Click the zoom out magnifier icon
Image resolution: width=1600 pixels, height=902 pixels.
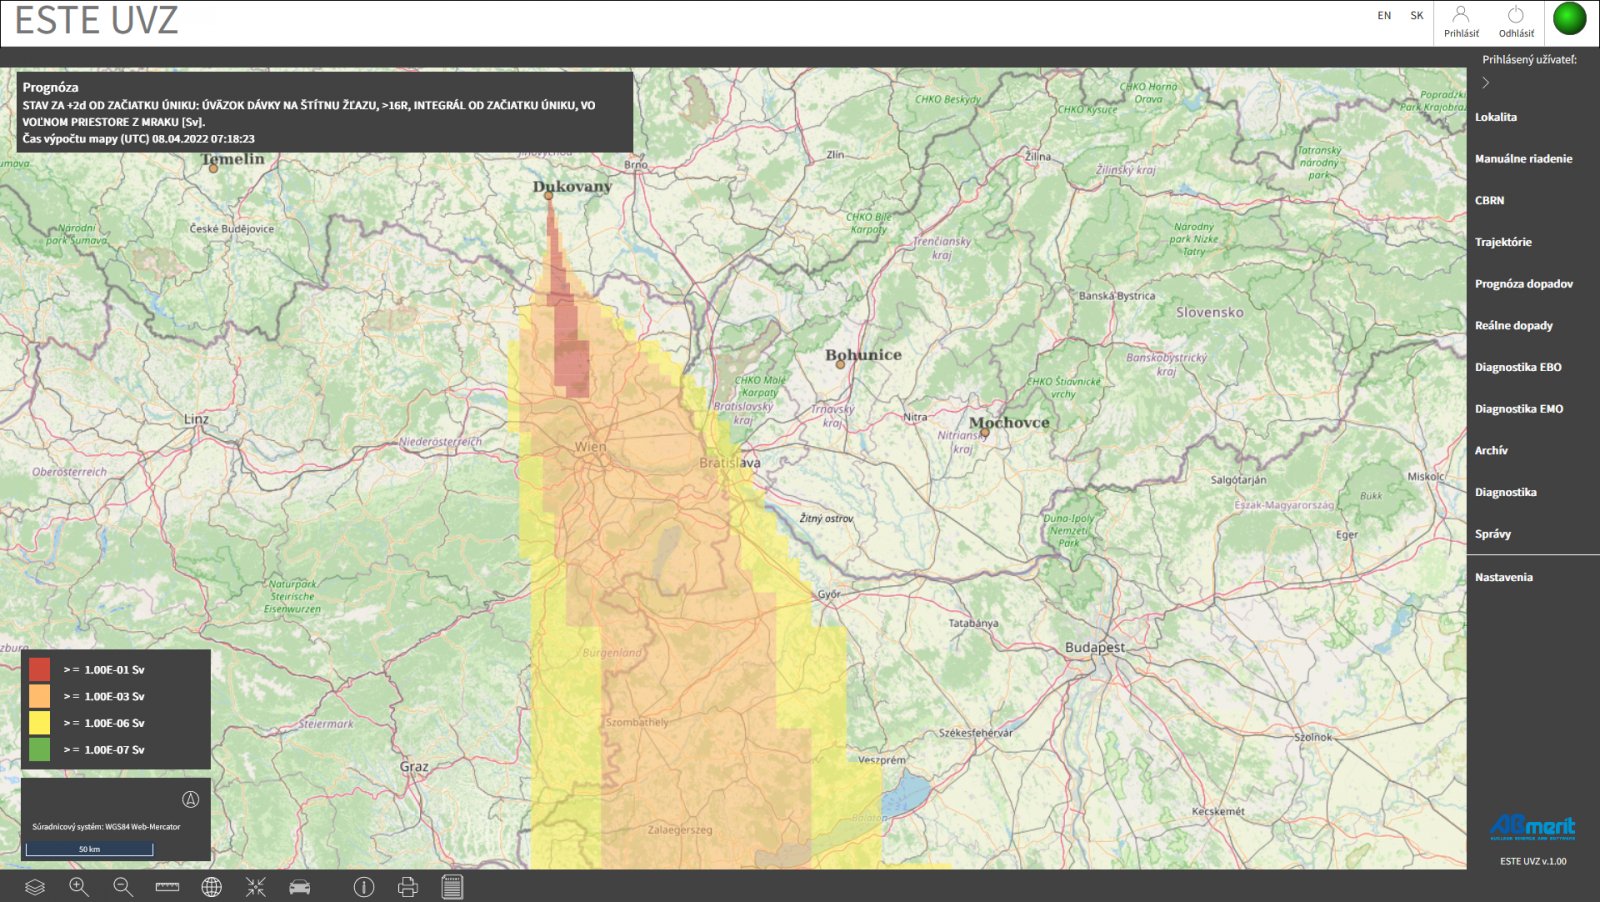[123, 887]
